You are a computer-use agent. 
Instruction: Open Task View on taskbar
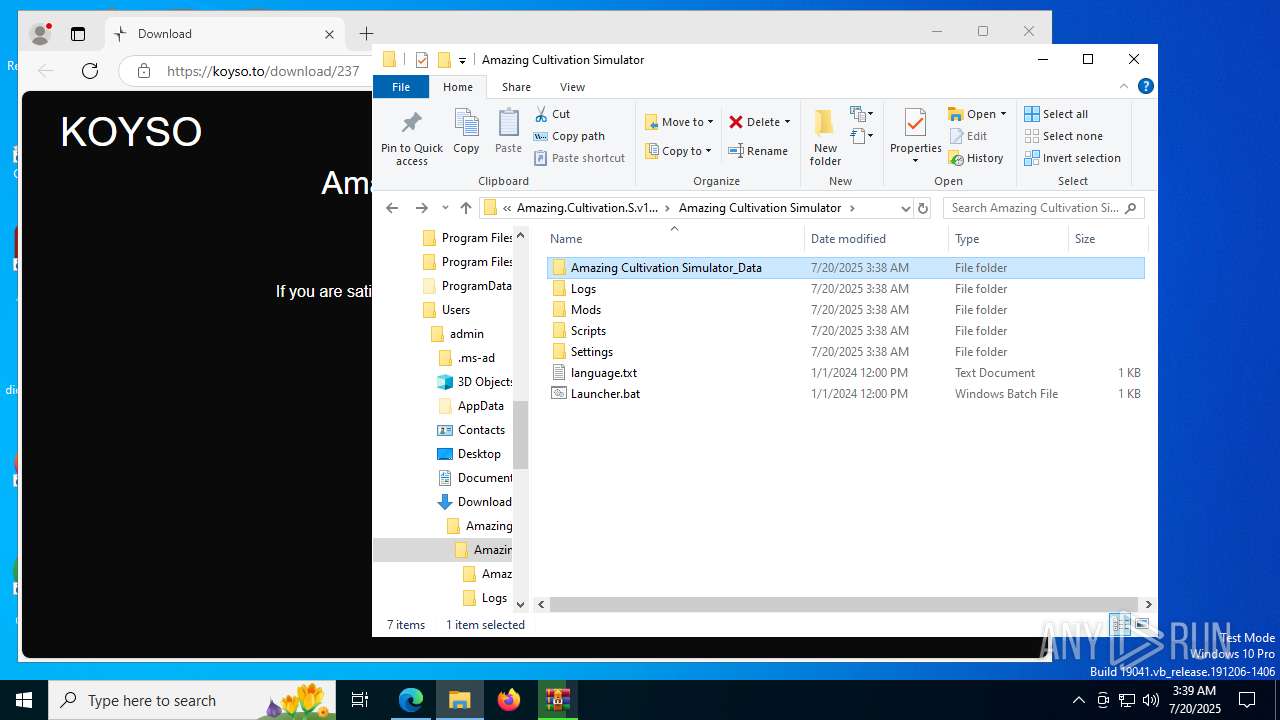point(360,700)
